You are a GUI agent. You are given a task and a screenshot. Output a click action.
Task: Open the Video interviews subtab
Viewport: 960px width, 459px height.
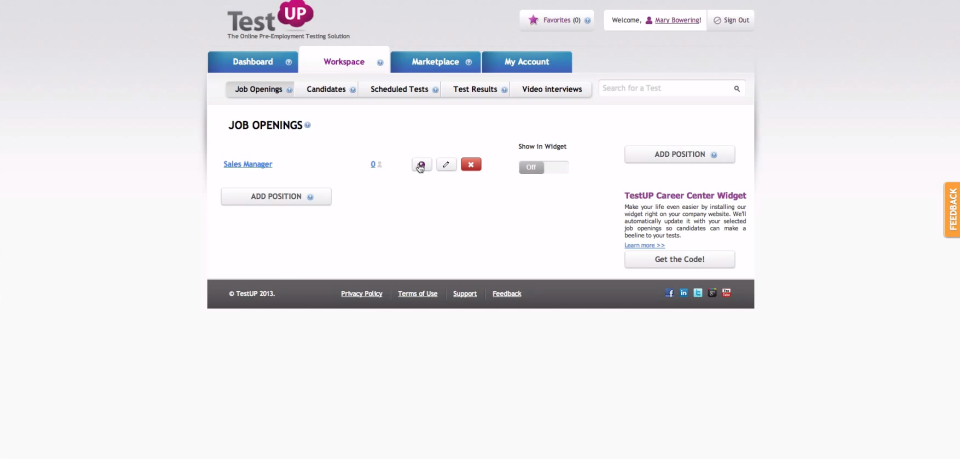(x=552, y=89)
